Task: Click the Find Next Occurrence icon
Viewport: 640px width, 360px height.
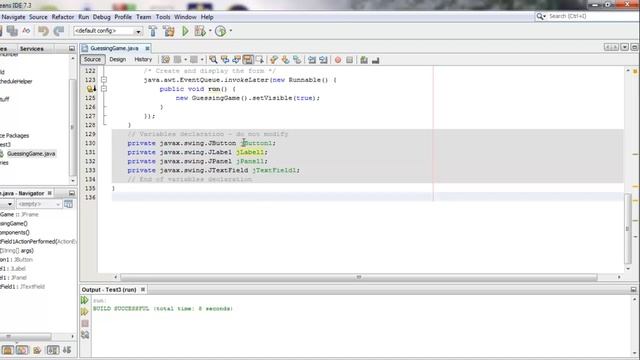Action: pyautogui.click(x=236, y=60)
